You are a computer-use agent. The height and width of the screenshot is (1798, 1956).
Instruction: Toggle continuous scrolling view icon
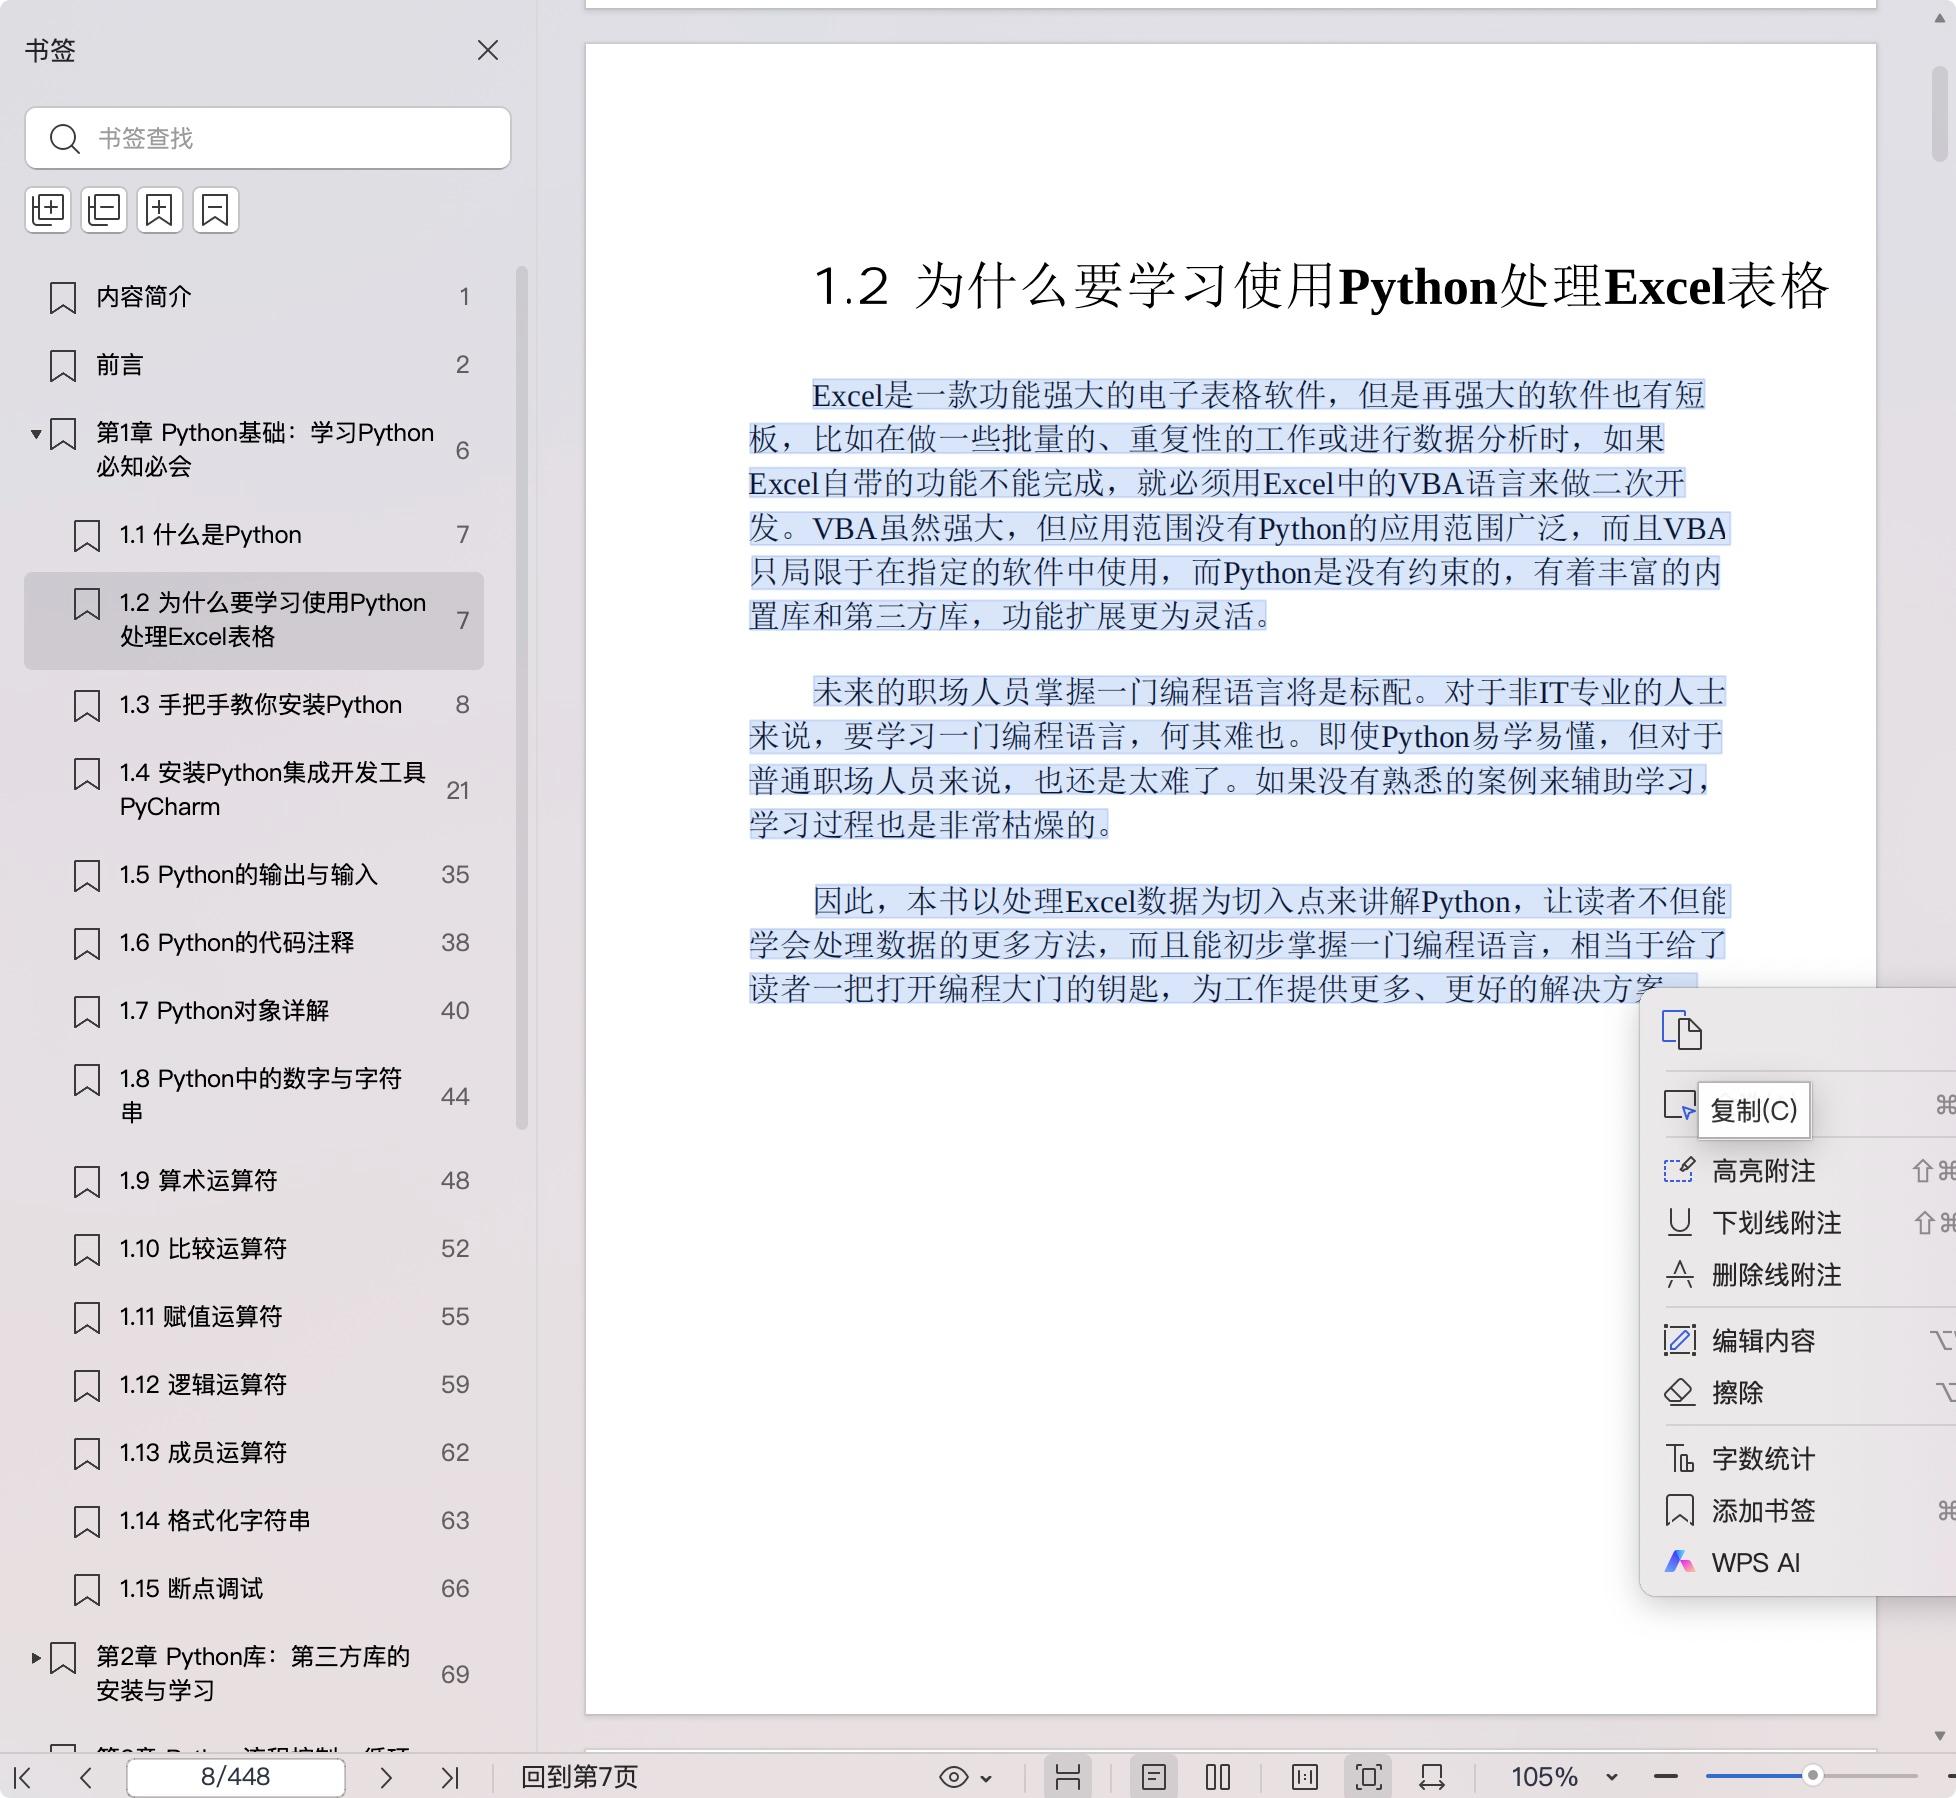[1068, 1777]
